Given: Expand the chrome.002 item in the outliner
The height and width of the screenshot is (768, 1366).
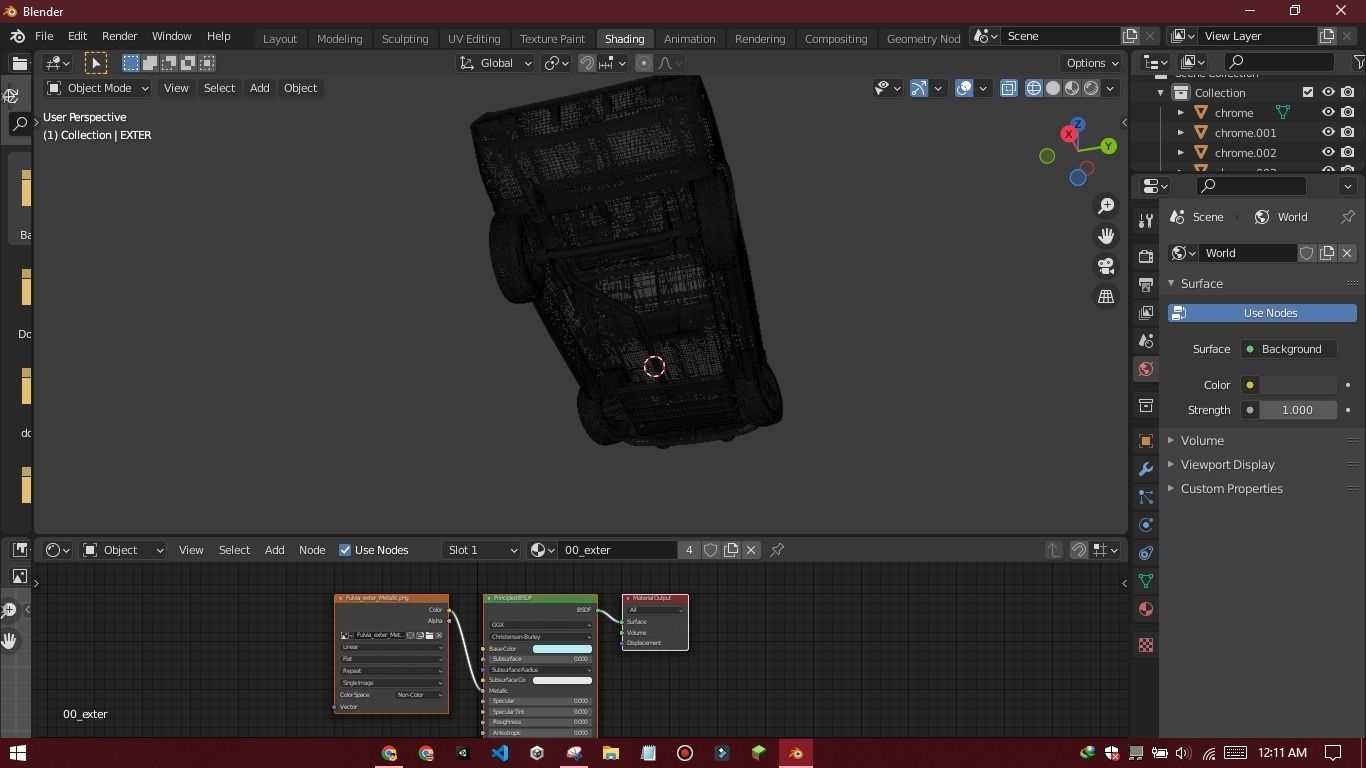Looking at the screenshot, I should click(1181, 153).
